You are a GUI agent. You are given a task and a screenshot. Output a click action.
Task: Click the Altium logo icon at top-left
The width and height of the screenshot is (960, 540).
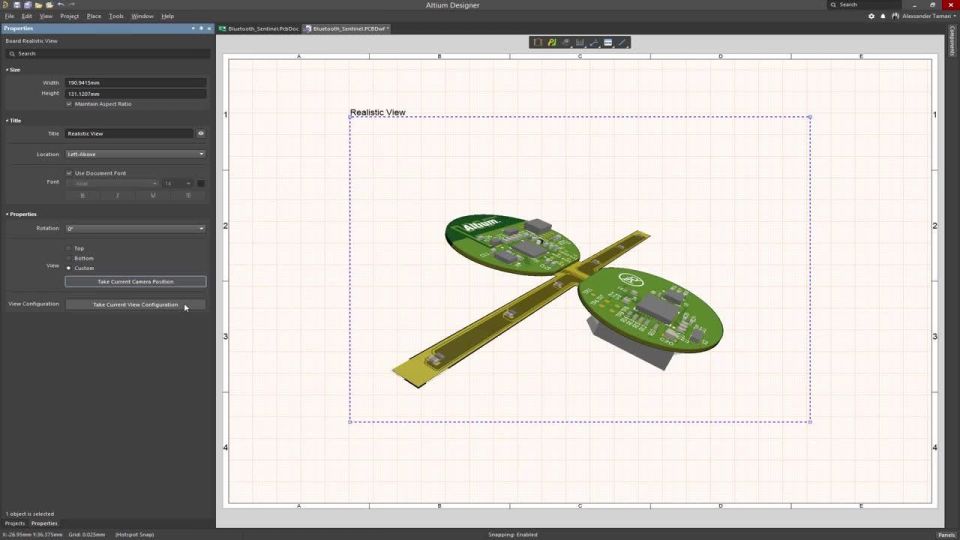pos(6,5)
